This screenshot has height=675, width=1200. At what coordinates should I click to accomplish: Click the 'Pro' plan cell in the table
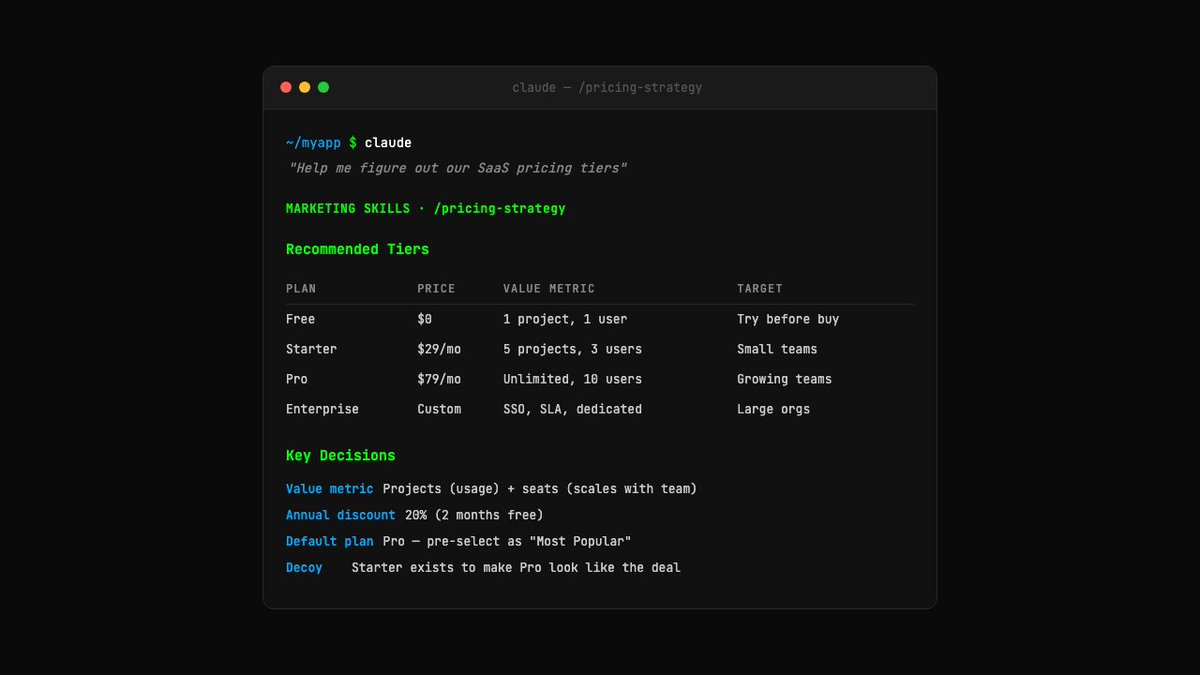point(297,379)
